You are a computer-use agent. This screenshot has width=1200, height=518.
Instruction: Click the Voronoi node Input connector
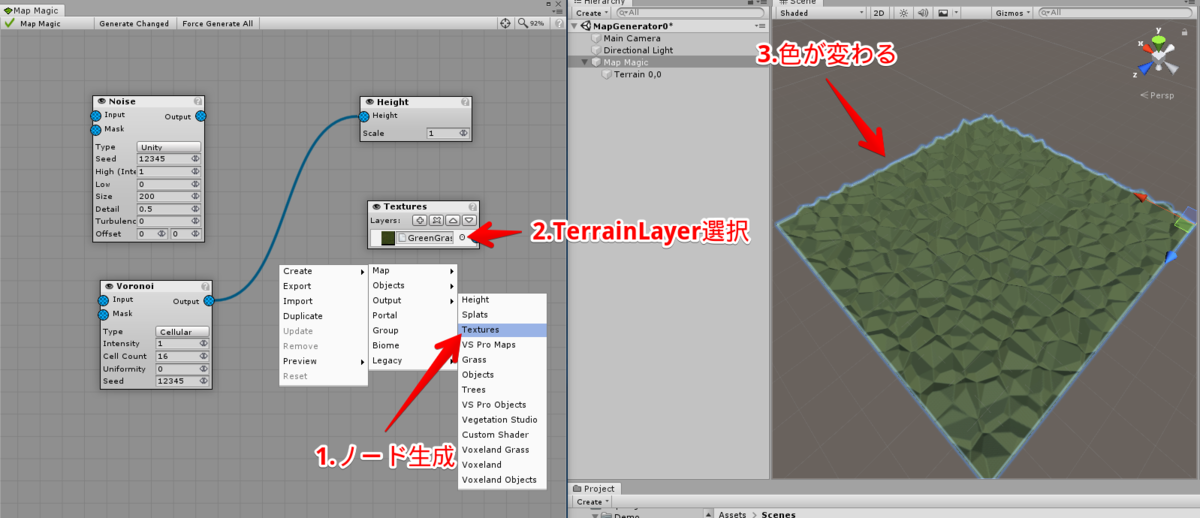click(x=103, y=300)
